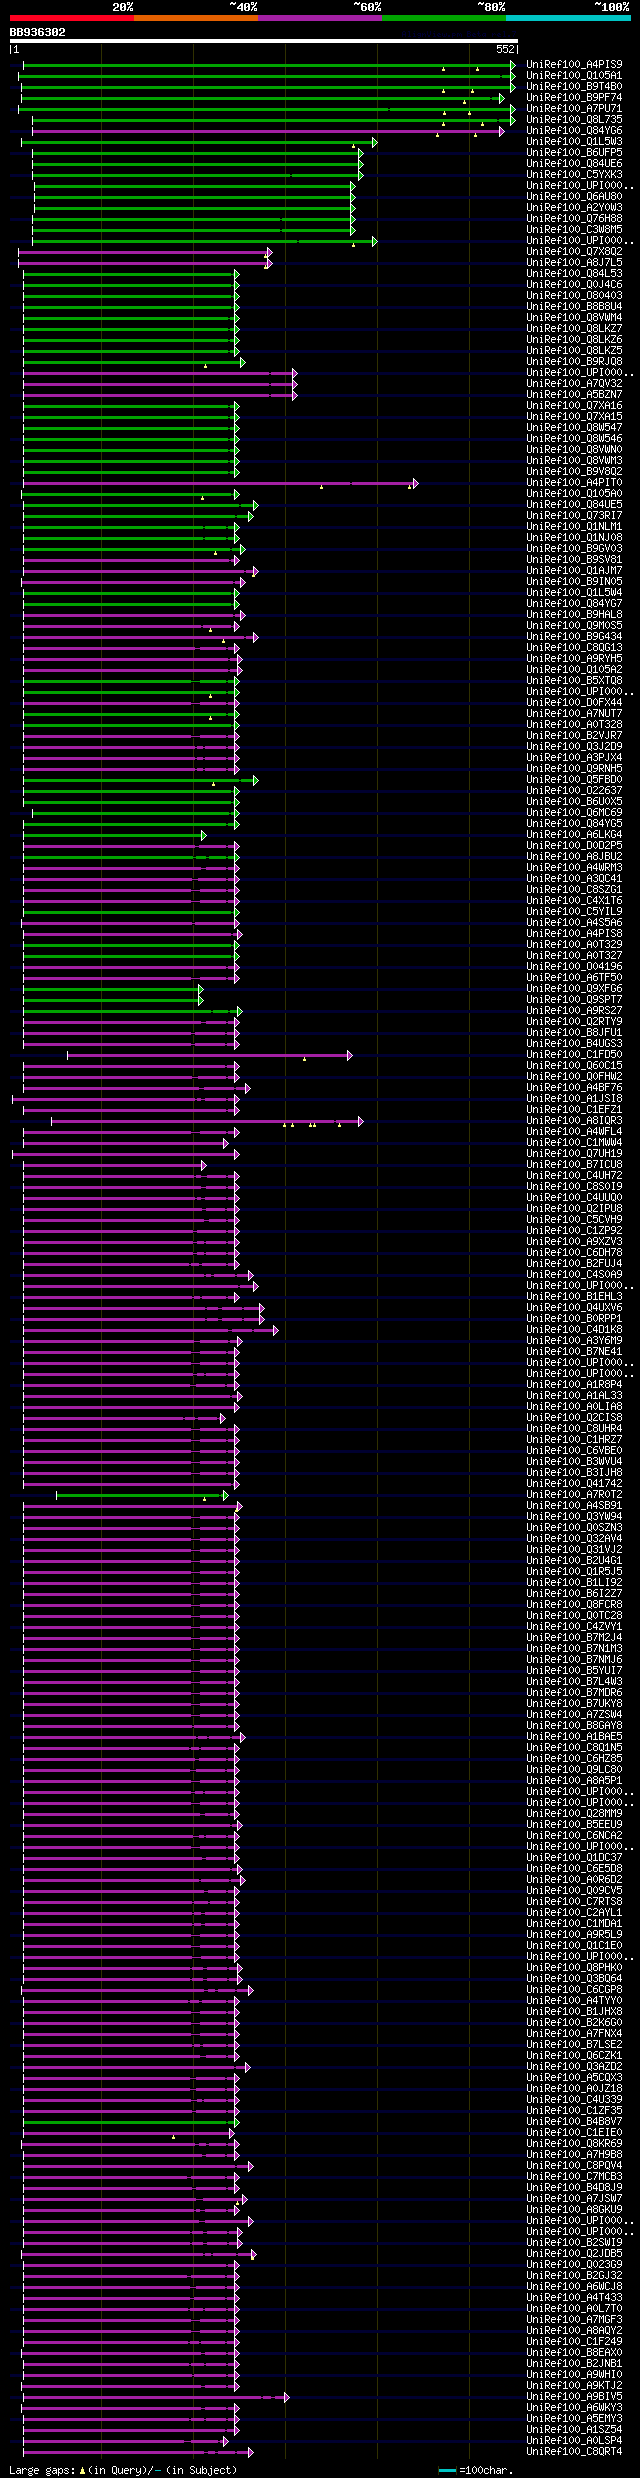Select the UniRef100_Q7UH19 label
The image size is (640, 2478).
point(574,1154)
